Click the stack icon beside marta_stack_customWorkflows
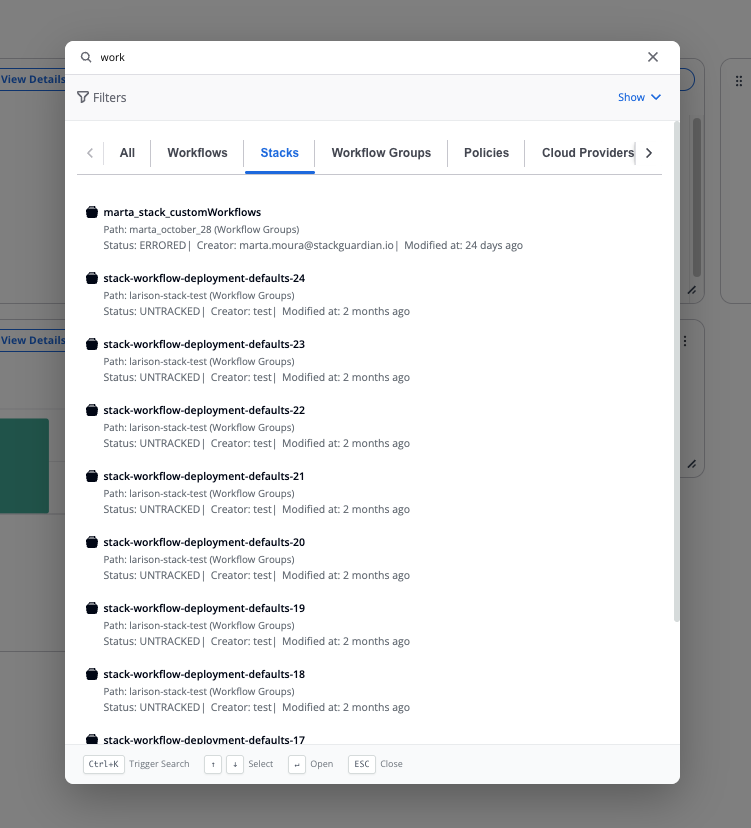This screenshot has height=828, width=751. 91,212
